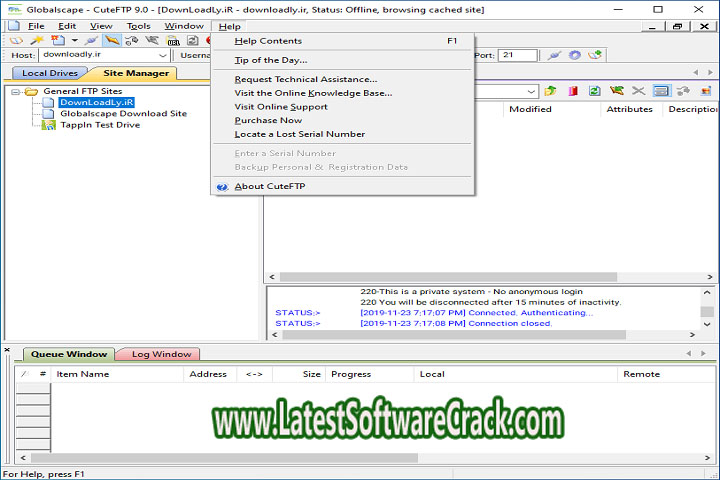Select Tip of the Day menu entry
Screen dimensions: 720x480
point(270,60)
